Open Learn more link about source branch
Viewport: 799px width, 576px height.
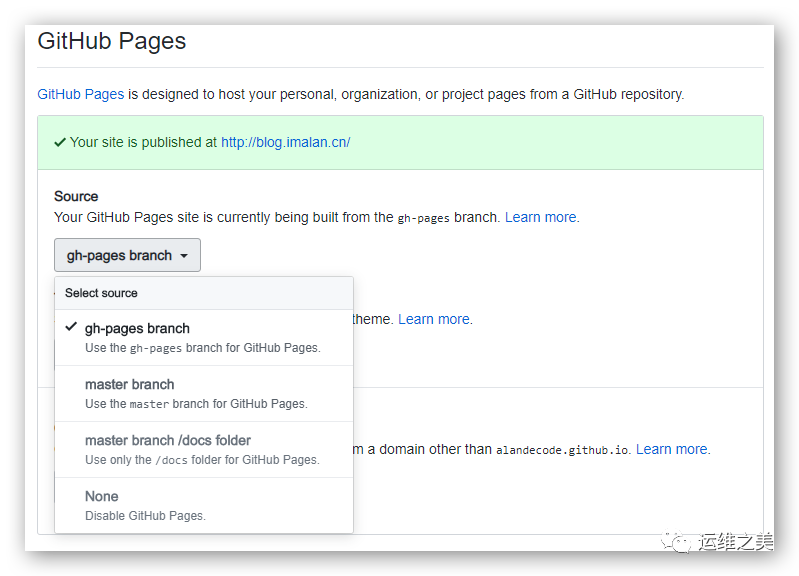pyautogui.click(x=541, y=217)
